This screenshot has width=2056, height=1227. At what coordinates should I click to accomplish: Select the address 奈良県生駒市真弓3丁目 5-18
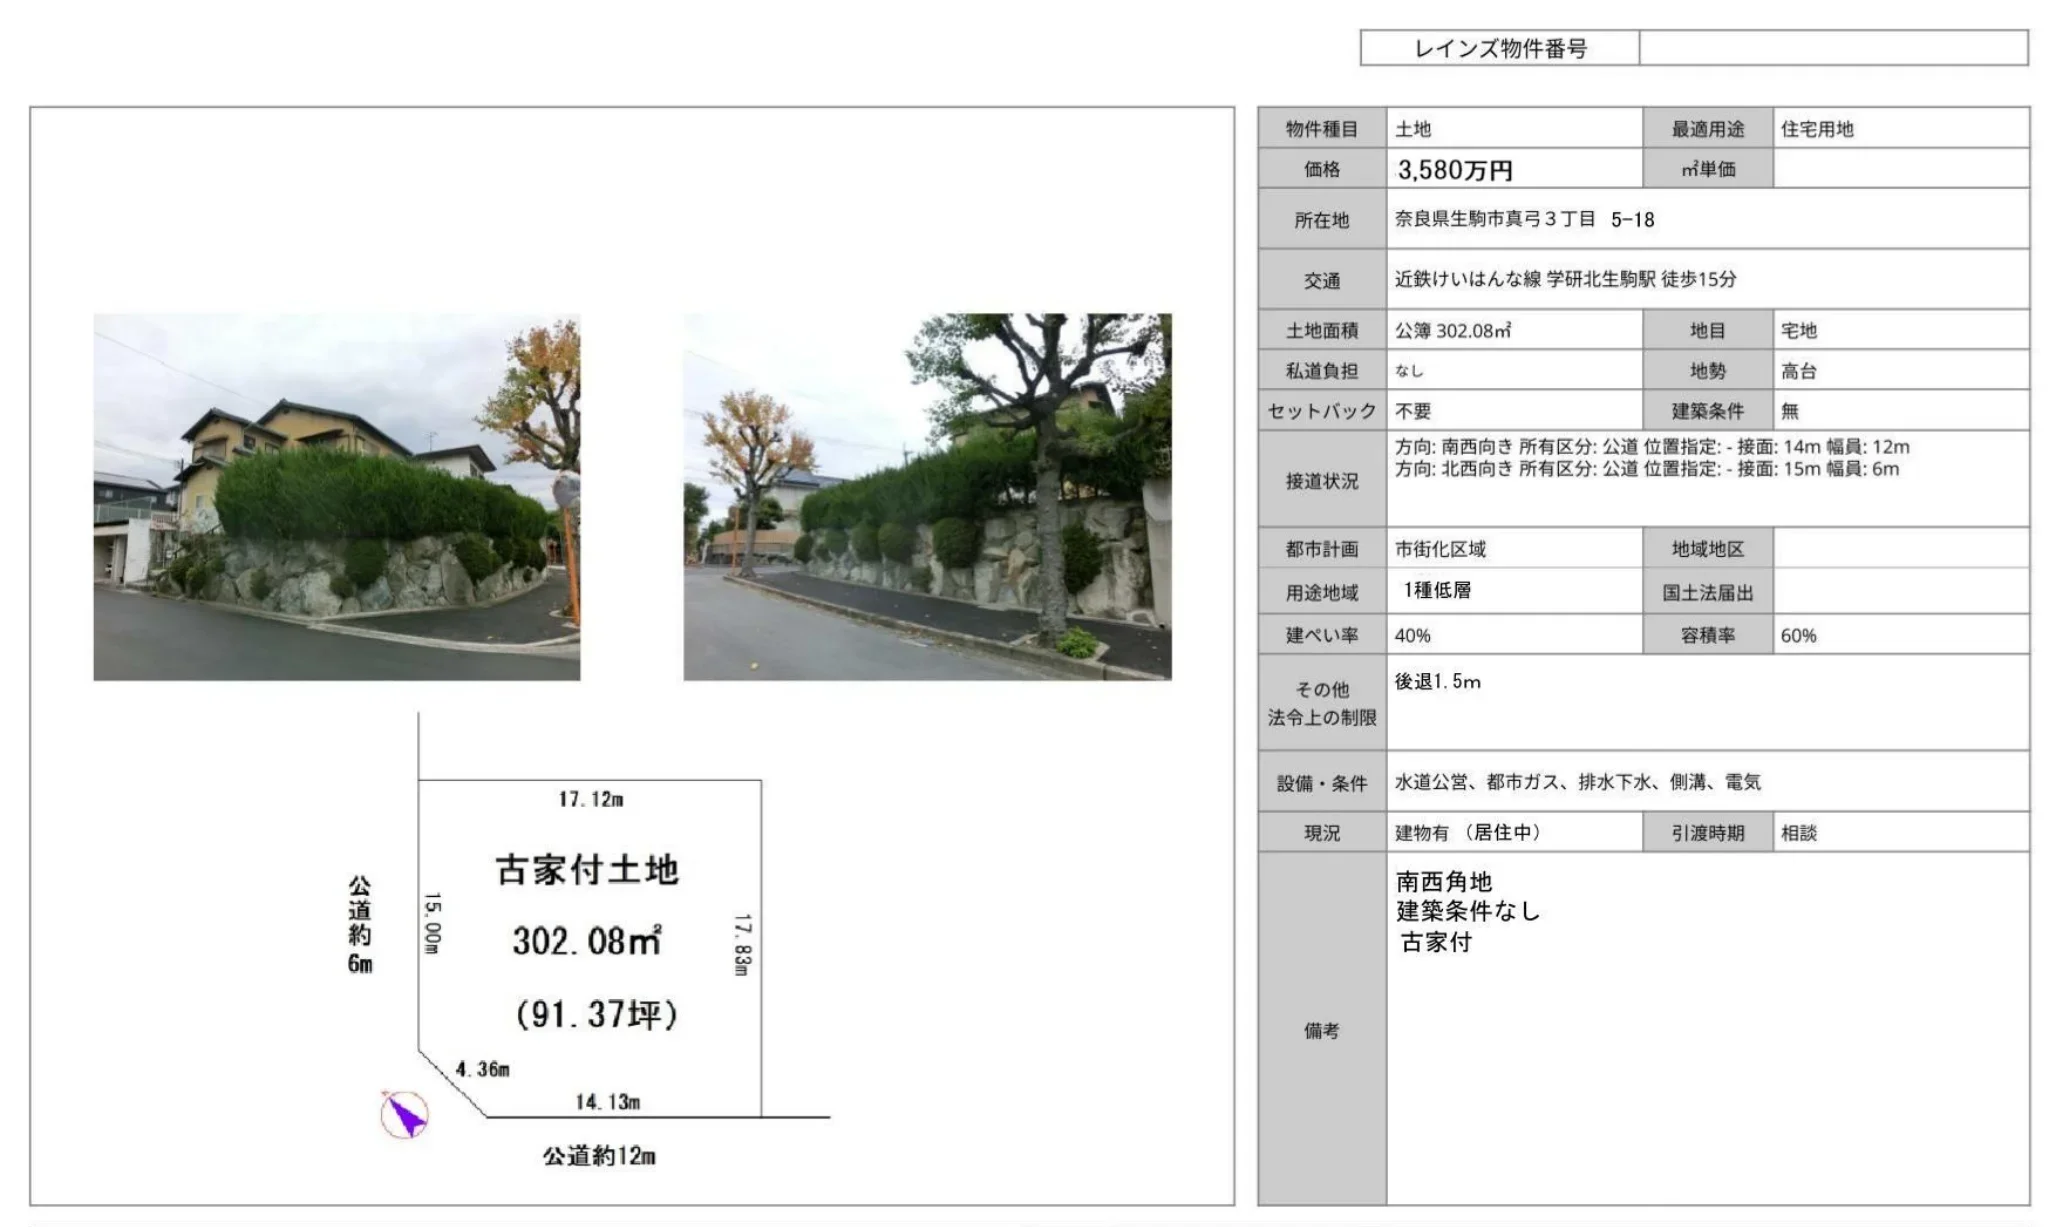(x=1525, y=219)
